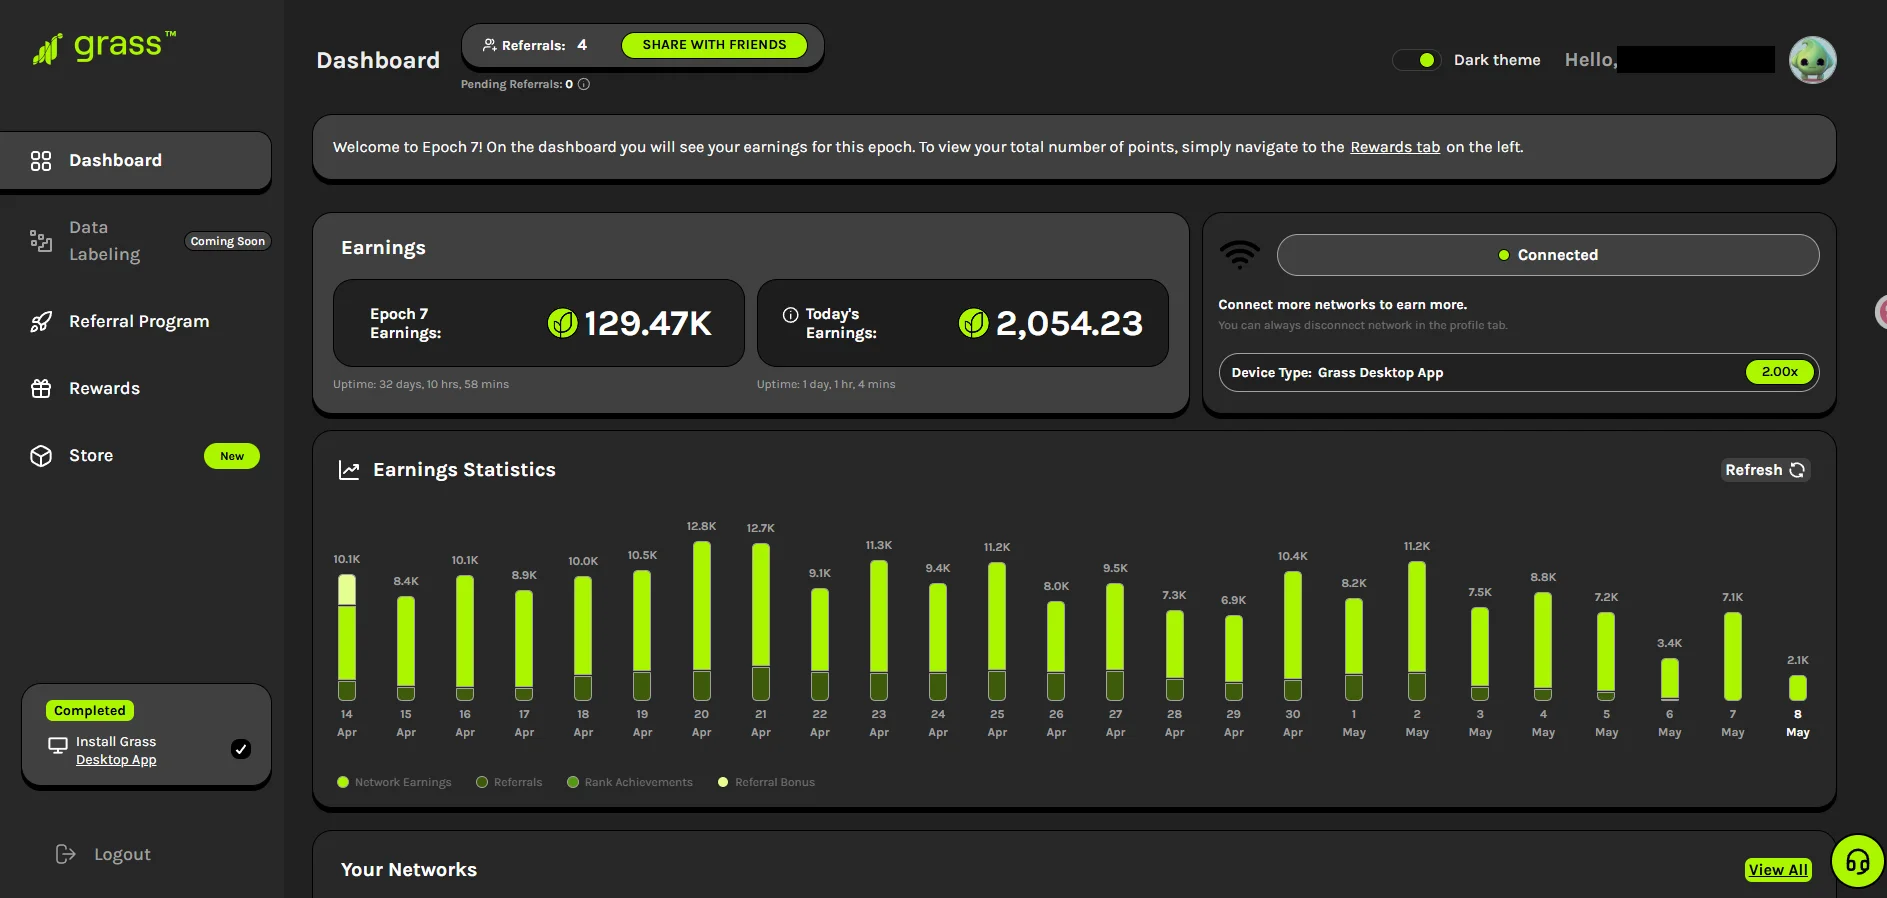Click the Coming Soon badge
This screenshot has height=898, width=1887.
pyautogui.click(x=228, y=241)
